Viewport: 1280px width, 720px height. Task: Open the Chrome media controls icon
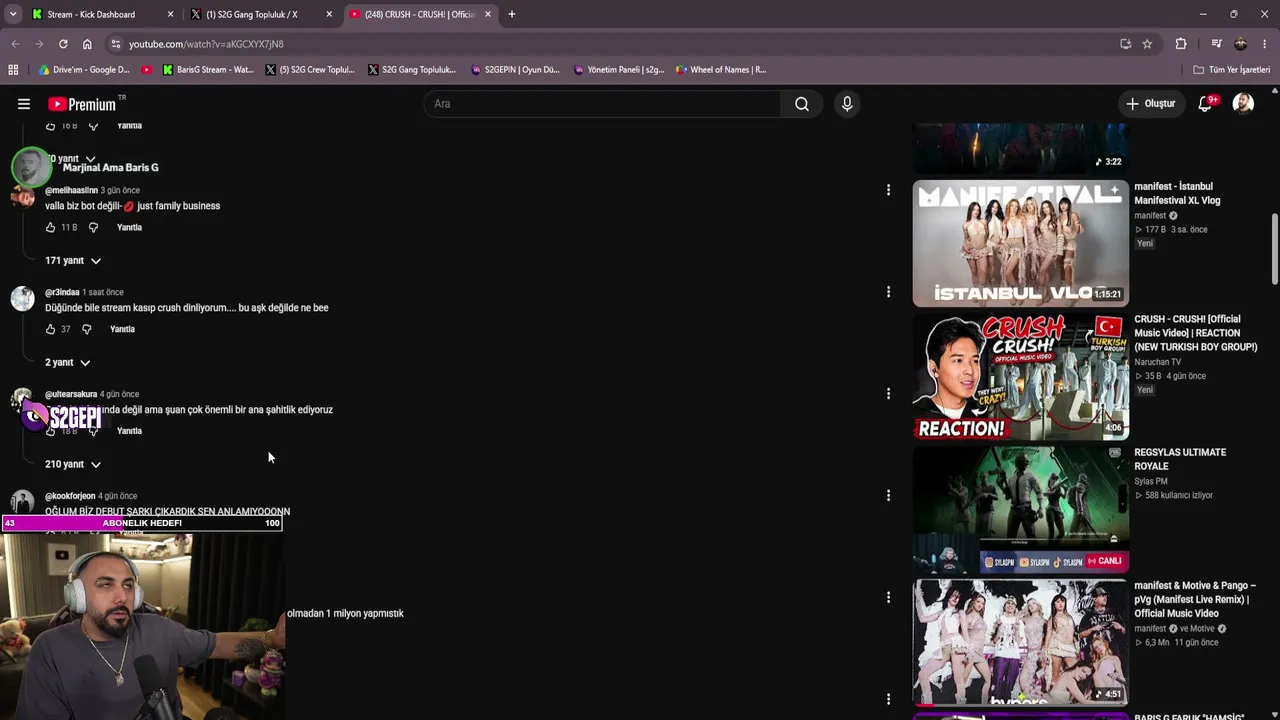[1216, 44]
